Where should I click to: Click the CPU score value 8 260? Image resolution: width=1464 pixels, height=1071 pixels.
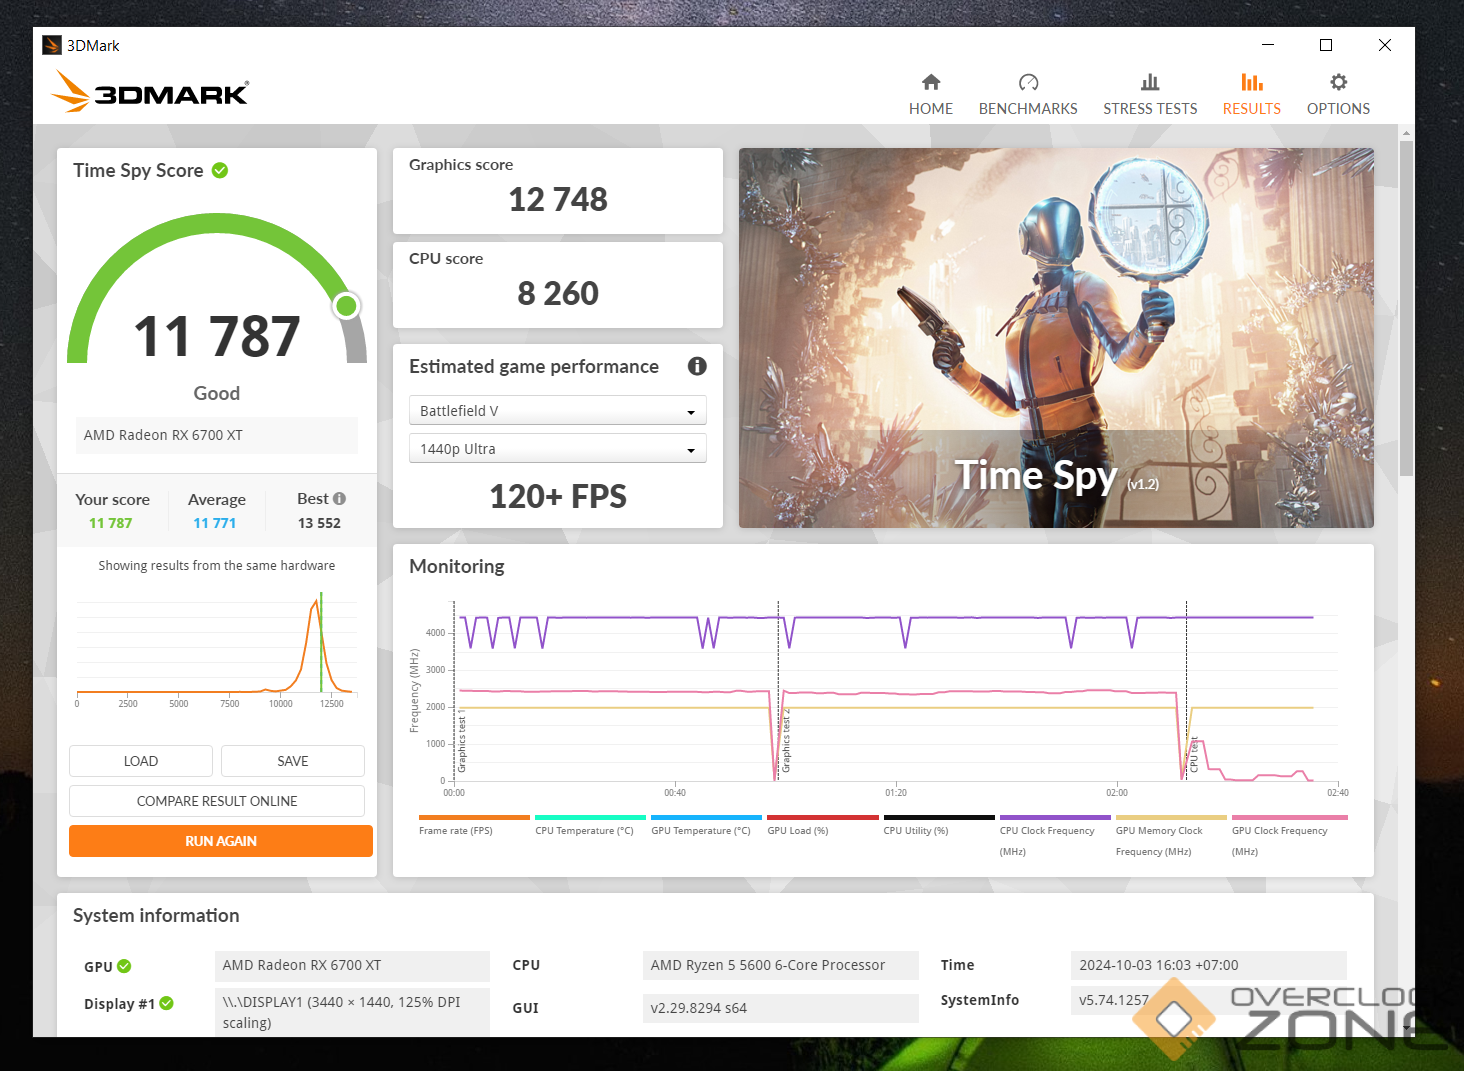tap(558, 294)
